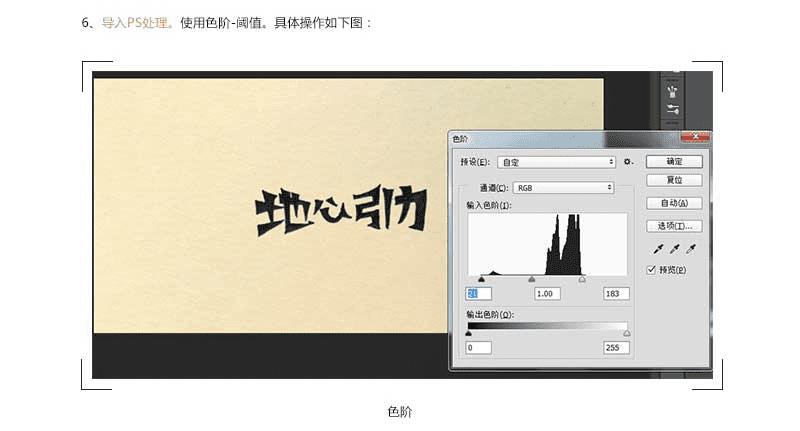Click the input shadow black slider handle
Screen dimensions: 800x431
[481, 279]
